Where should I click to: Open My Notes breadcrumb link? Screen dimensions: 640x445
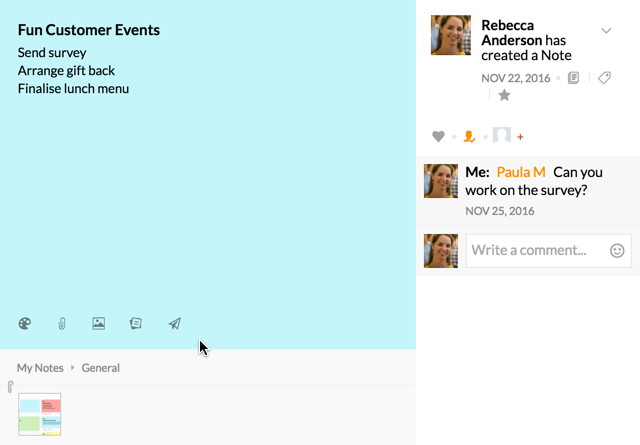[40, 368]
